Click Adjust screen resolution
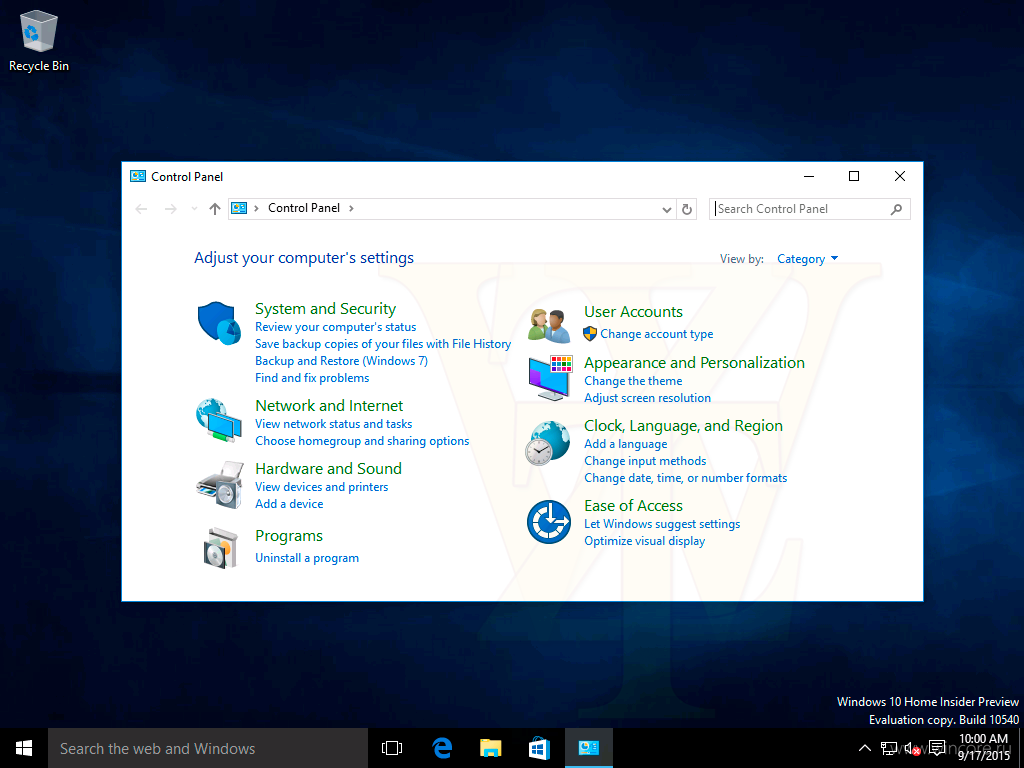Screen dimensions: 1024x768 647,398
